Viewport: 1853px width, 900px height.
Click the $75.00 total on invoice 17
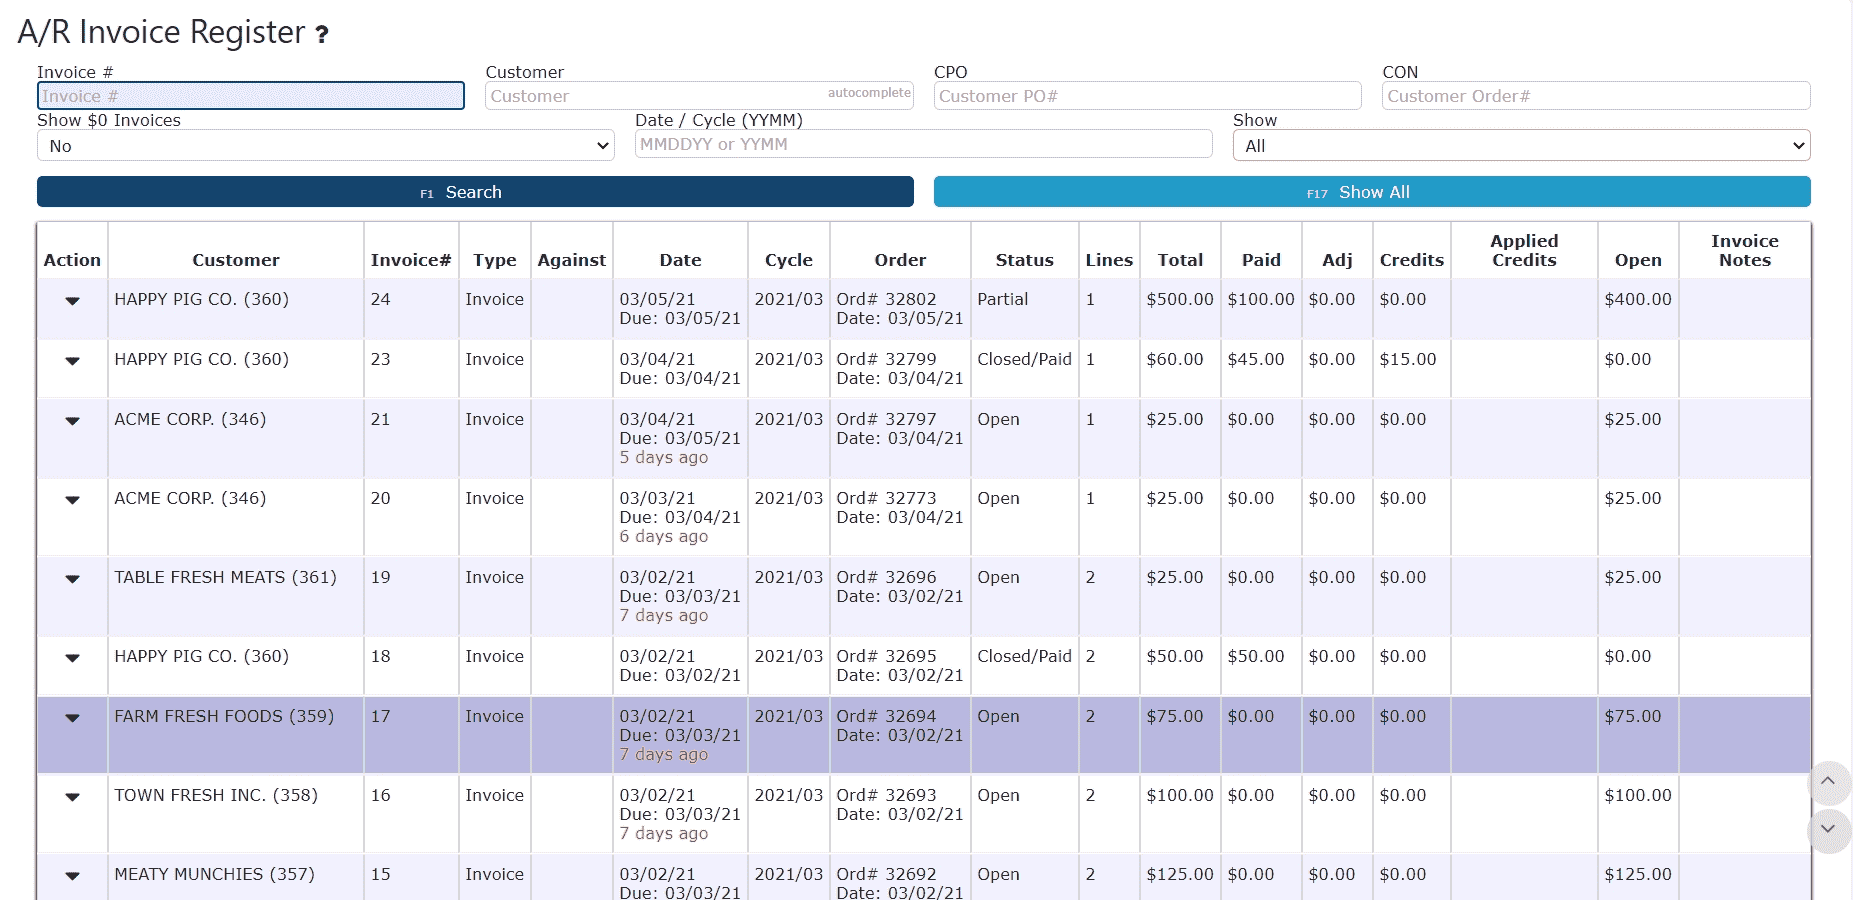(x=1175, y=716)
